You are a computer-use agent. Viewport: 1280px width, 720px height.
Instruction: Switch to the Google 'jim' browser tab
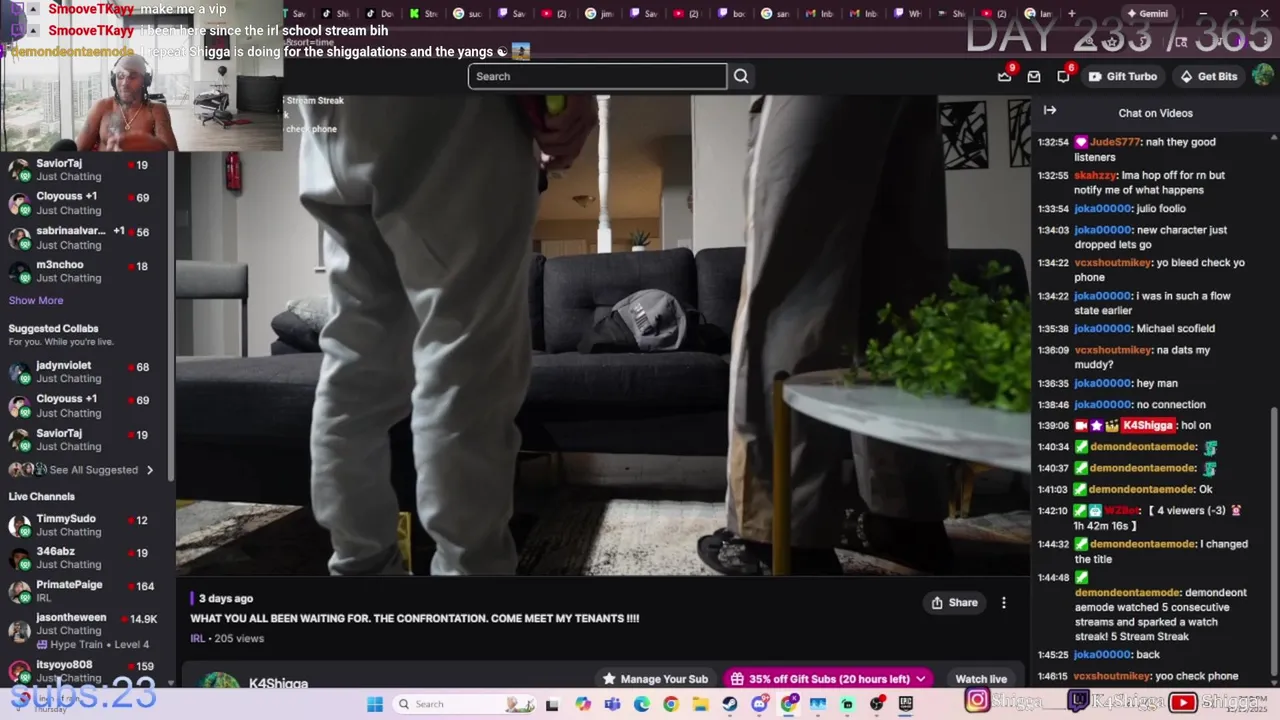599,14
